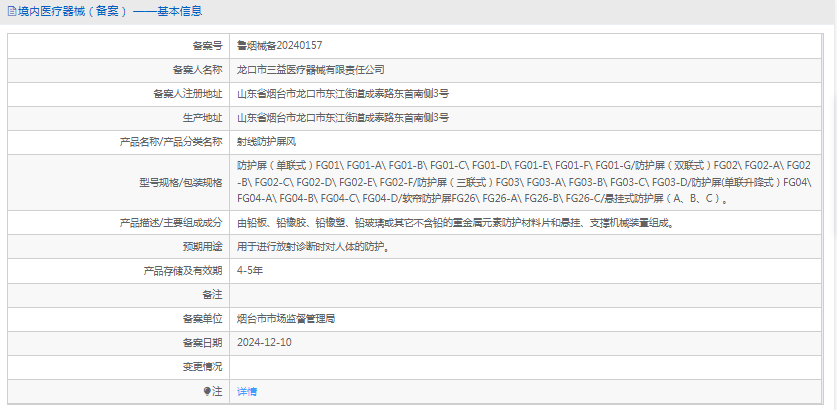The width and height of the screenshot is (837, 410).
Task: Click the 备案人名称 label
Action: pyautogui.click(x=198, y=70)
